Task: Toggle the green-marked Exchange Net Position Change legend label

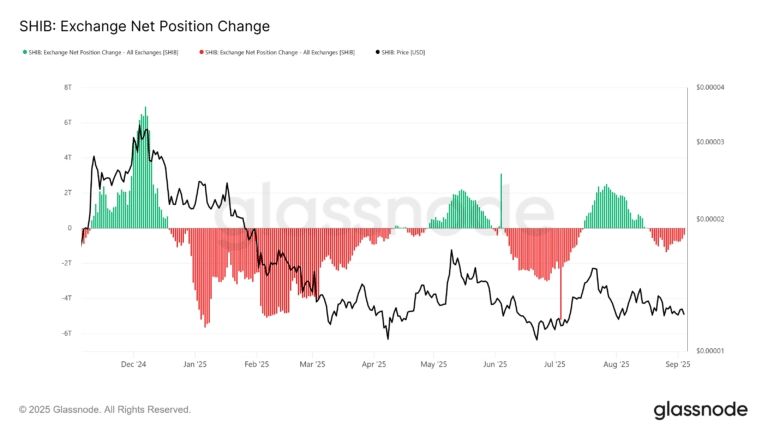Action: click(103, 52)
